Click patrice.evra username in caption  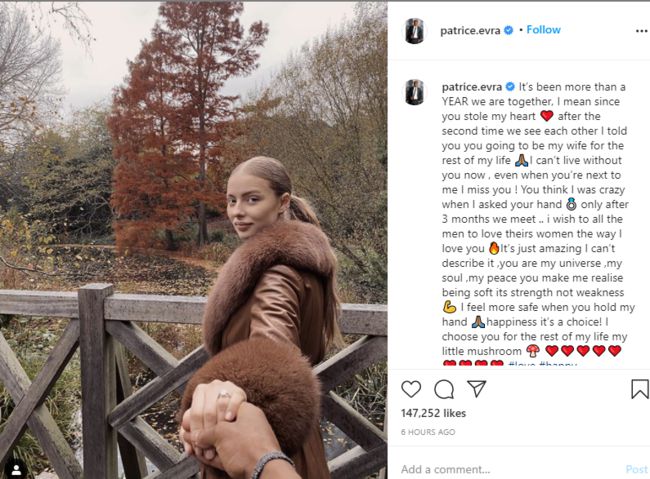(x=470, y=87)
